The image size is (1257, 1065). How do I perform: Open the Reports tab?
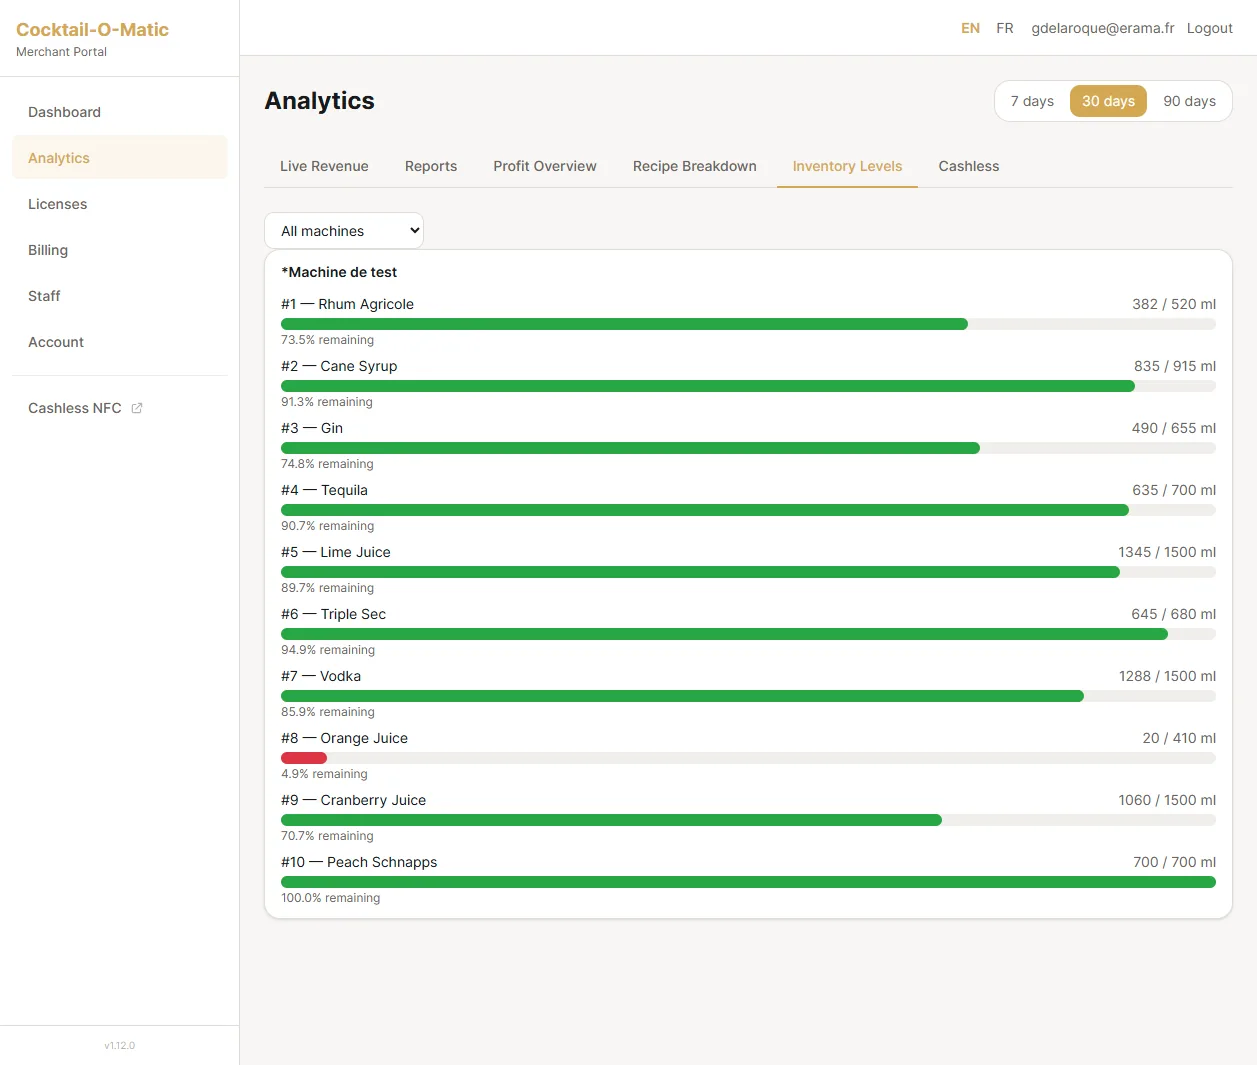pos(431,166)
